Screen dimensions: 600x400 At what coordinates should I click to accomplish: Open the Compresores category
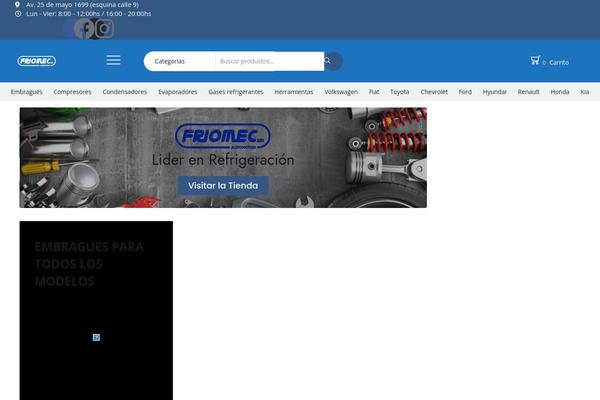coord(72,92)
